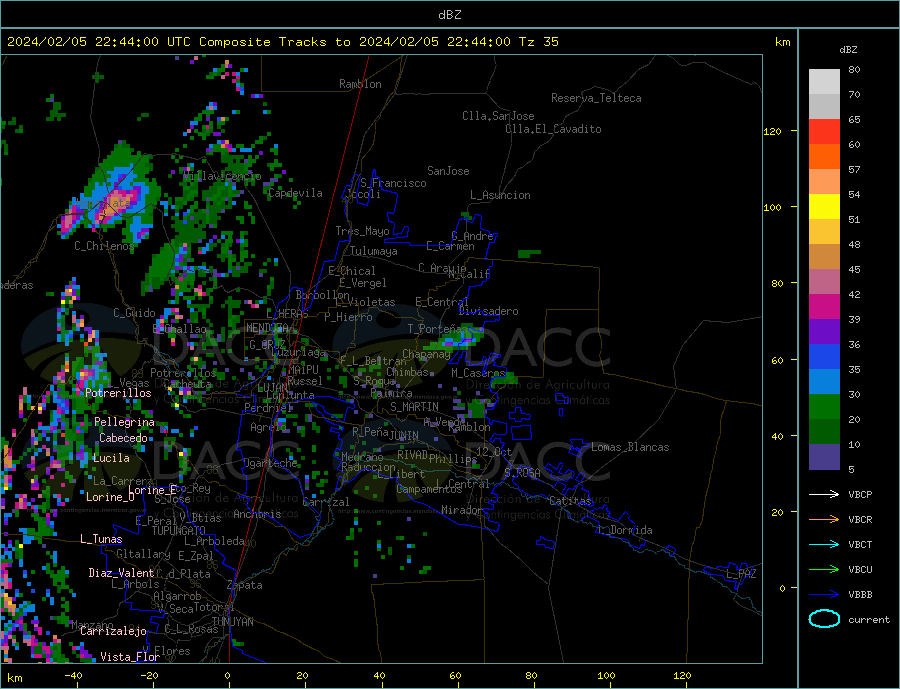
Task: Click the L_Dormida label
Action: [627, 530]
